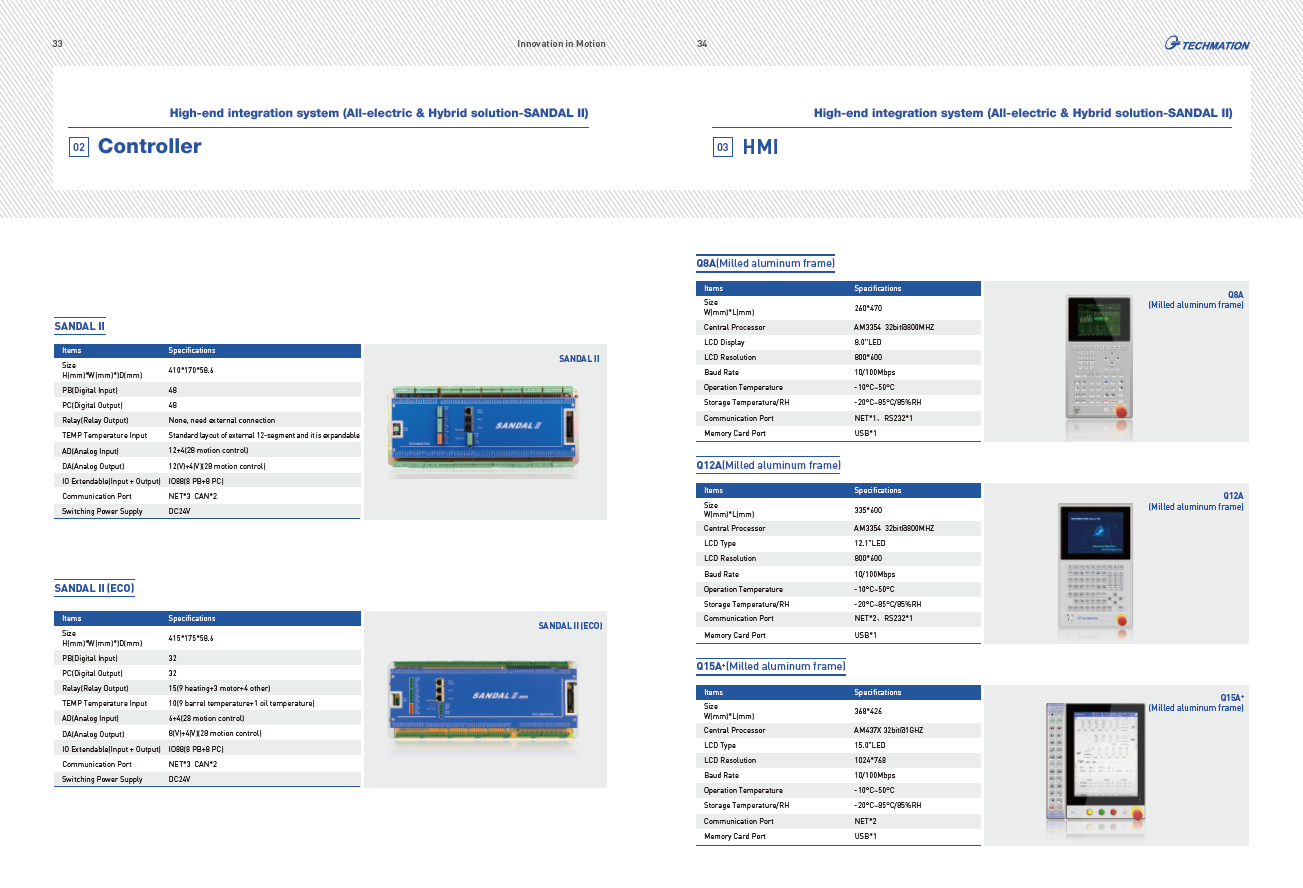
Task: Click page number 33
Action: [58, 44]
